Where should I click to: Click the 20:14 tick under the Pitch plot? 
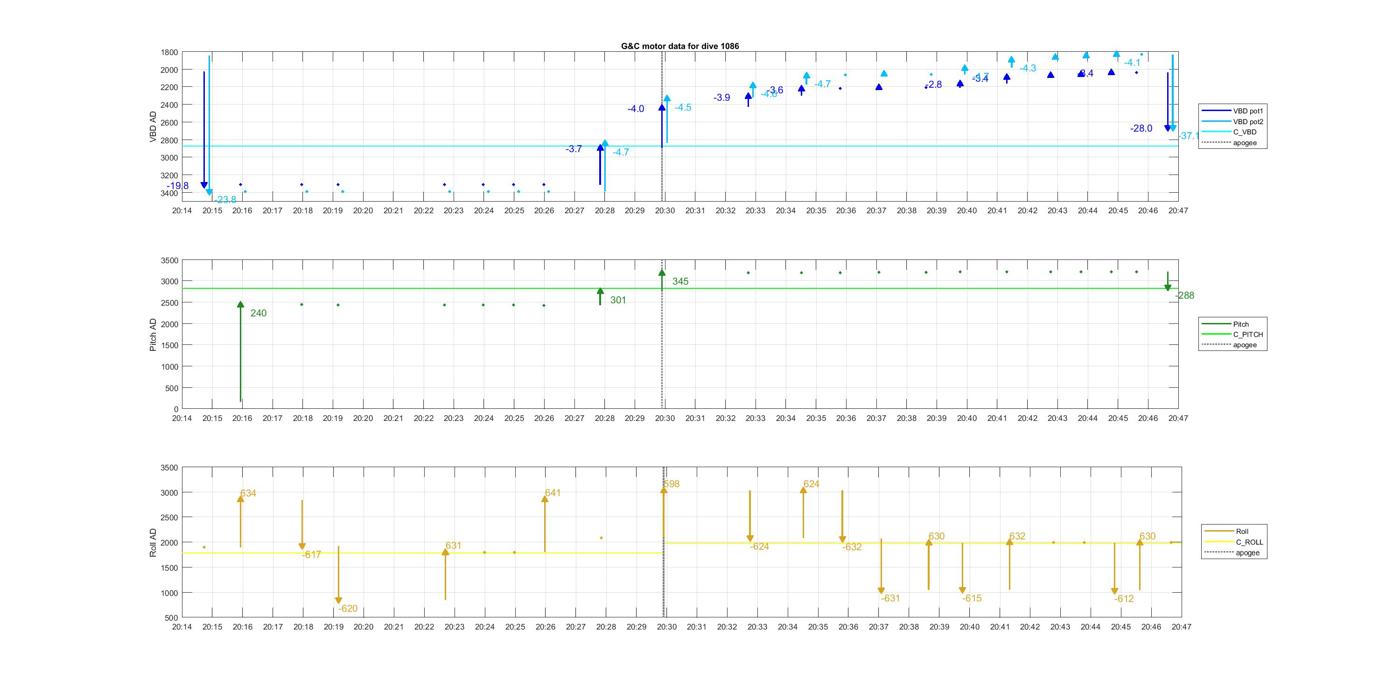pyautogui.click(x=182, y=419)
